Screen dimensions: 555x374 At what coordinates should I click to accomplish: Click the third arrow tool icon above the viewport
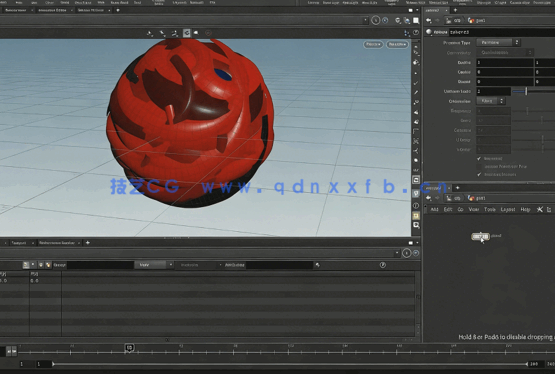(174, 33)
